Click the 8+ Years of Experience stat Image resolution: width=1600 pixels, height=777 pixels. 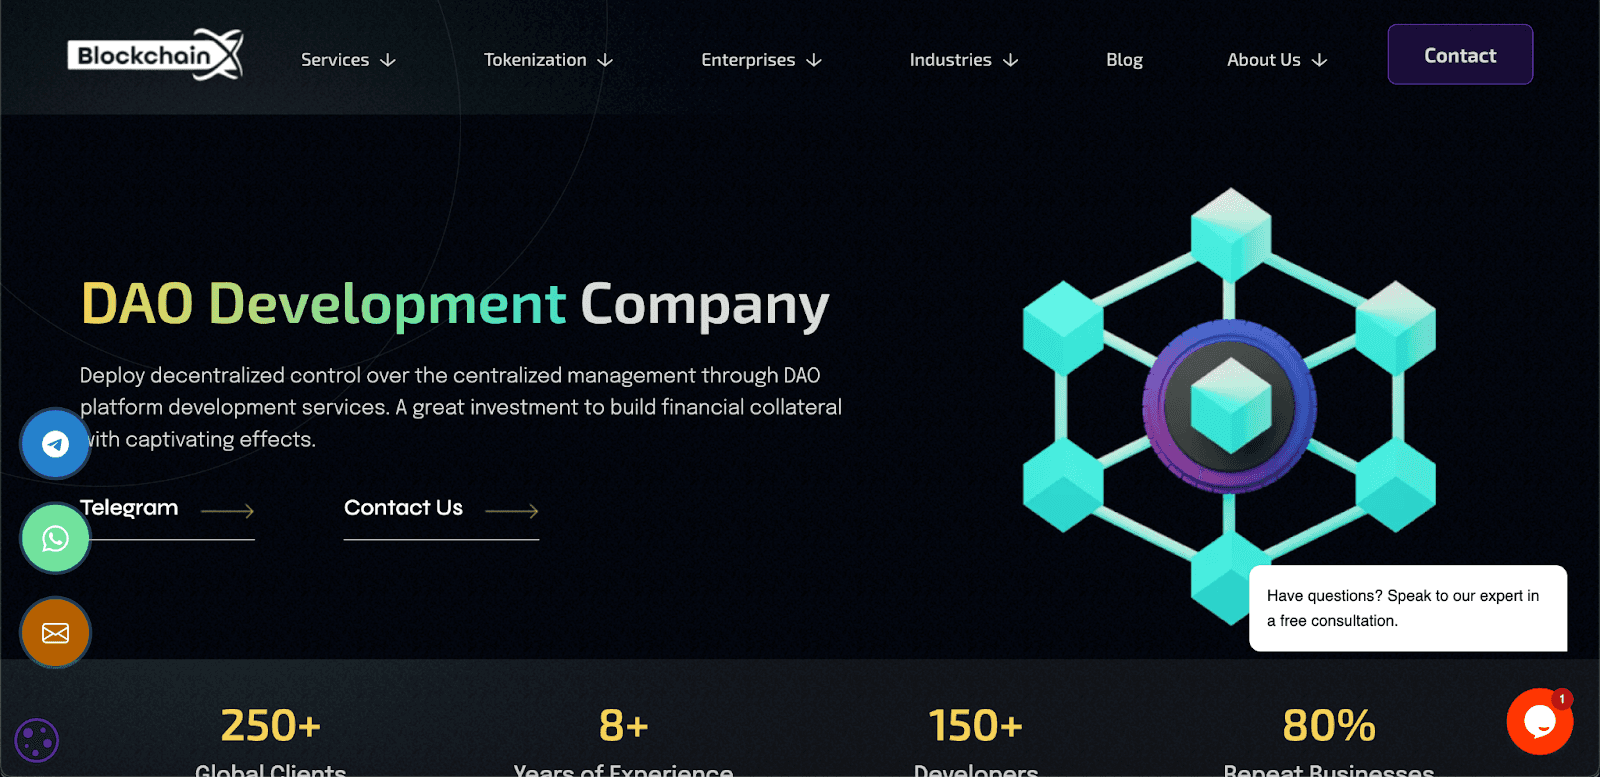(623, 741)
